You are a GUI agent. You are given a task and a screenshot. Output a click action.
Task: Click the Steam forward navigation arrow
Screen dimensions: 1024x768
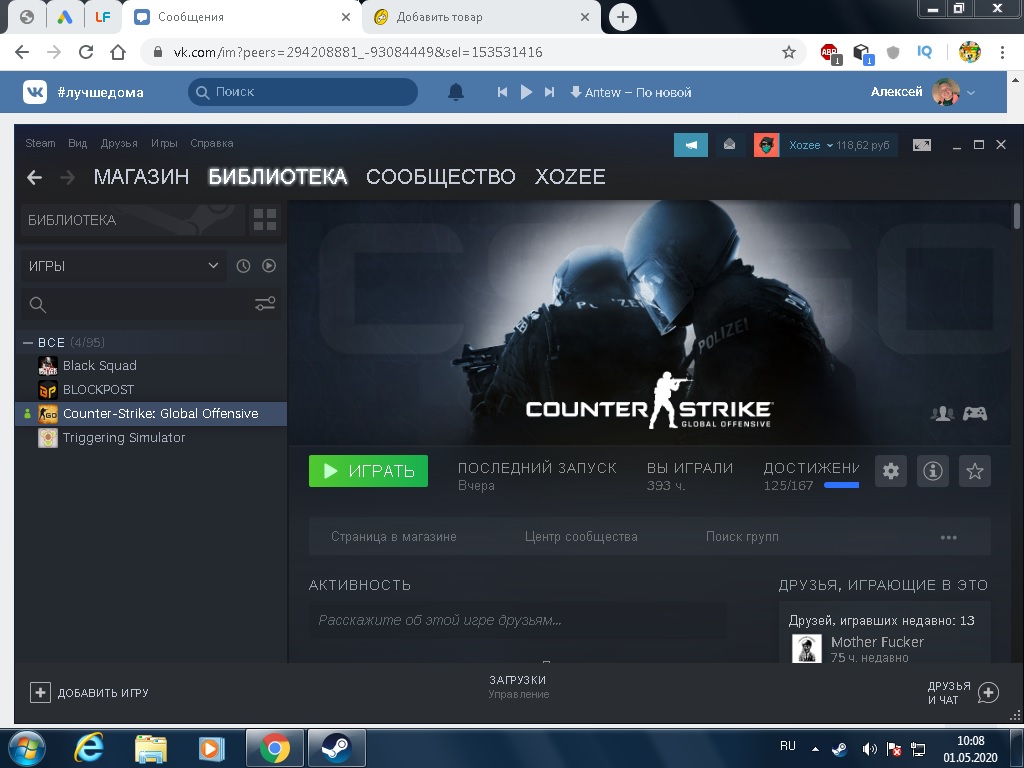tap(67, 177)
